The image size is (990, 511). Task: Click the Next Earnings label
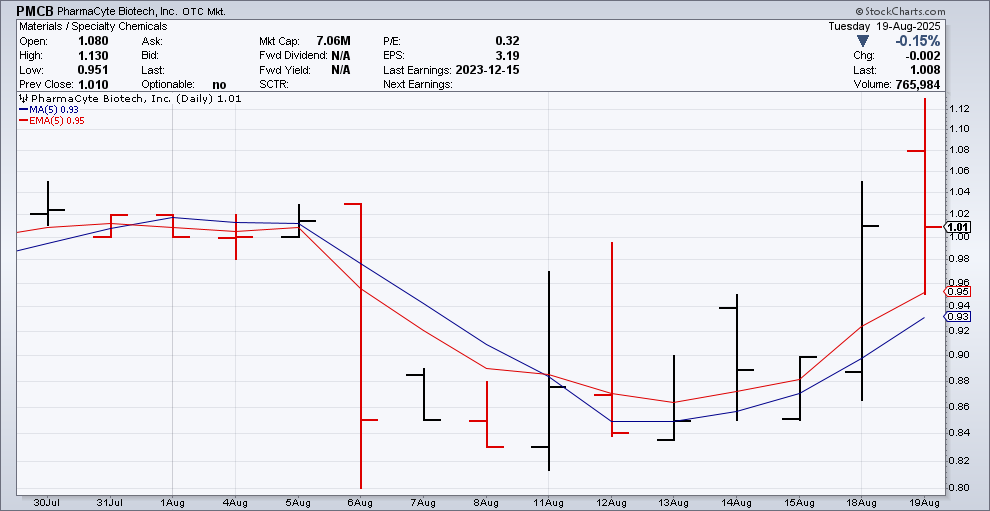(417, 85)
